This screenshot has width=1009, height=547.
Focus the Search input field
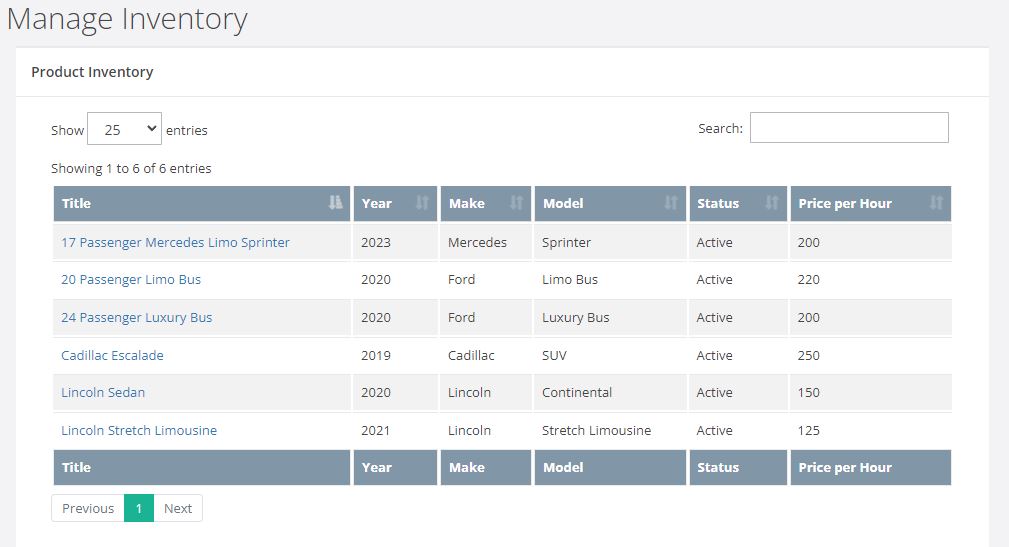click(849, 127)
